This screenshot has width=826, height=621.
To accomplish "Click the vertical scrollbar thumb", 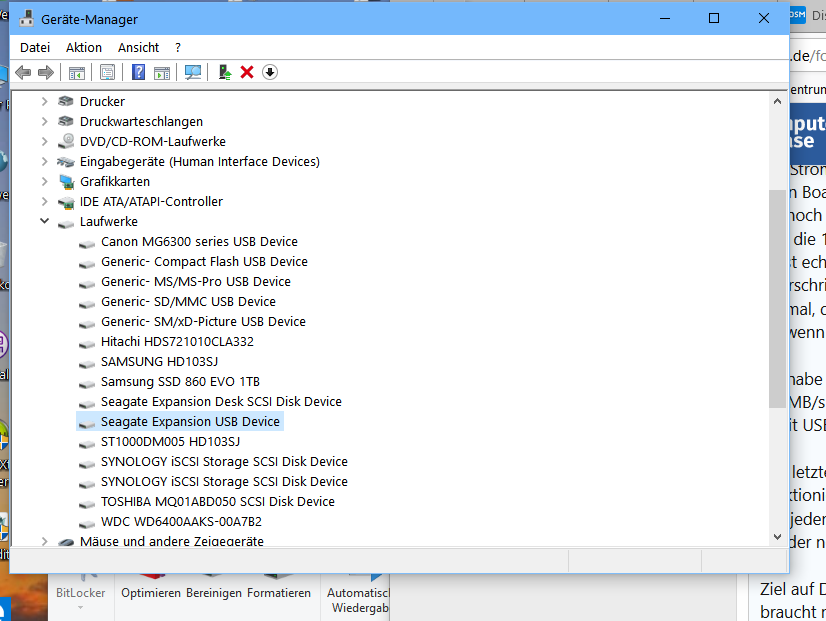I will tap(778, 298).
